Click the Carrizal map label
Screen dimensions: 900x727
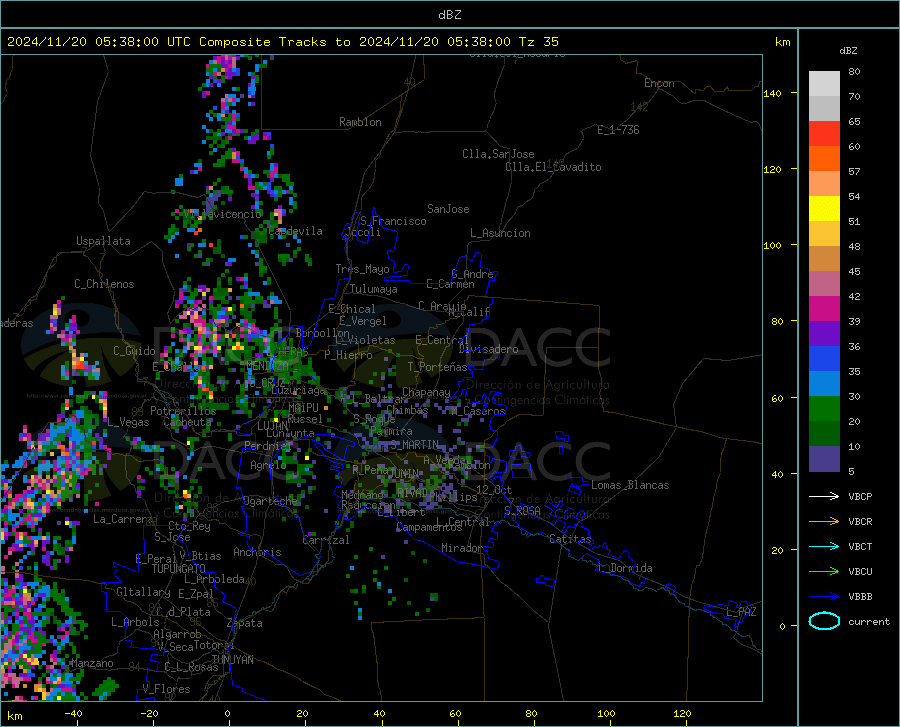(326, 541)
